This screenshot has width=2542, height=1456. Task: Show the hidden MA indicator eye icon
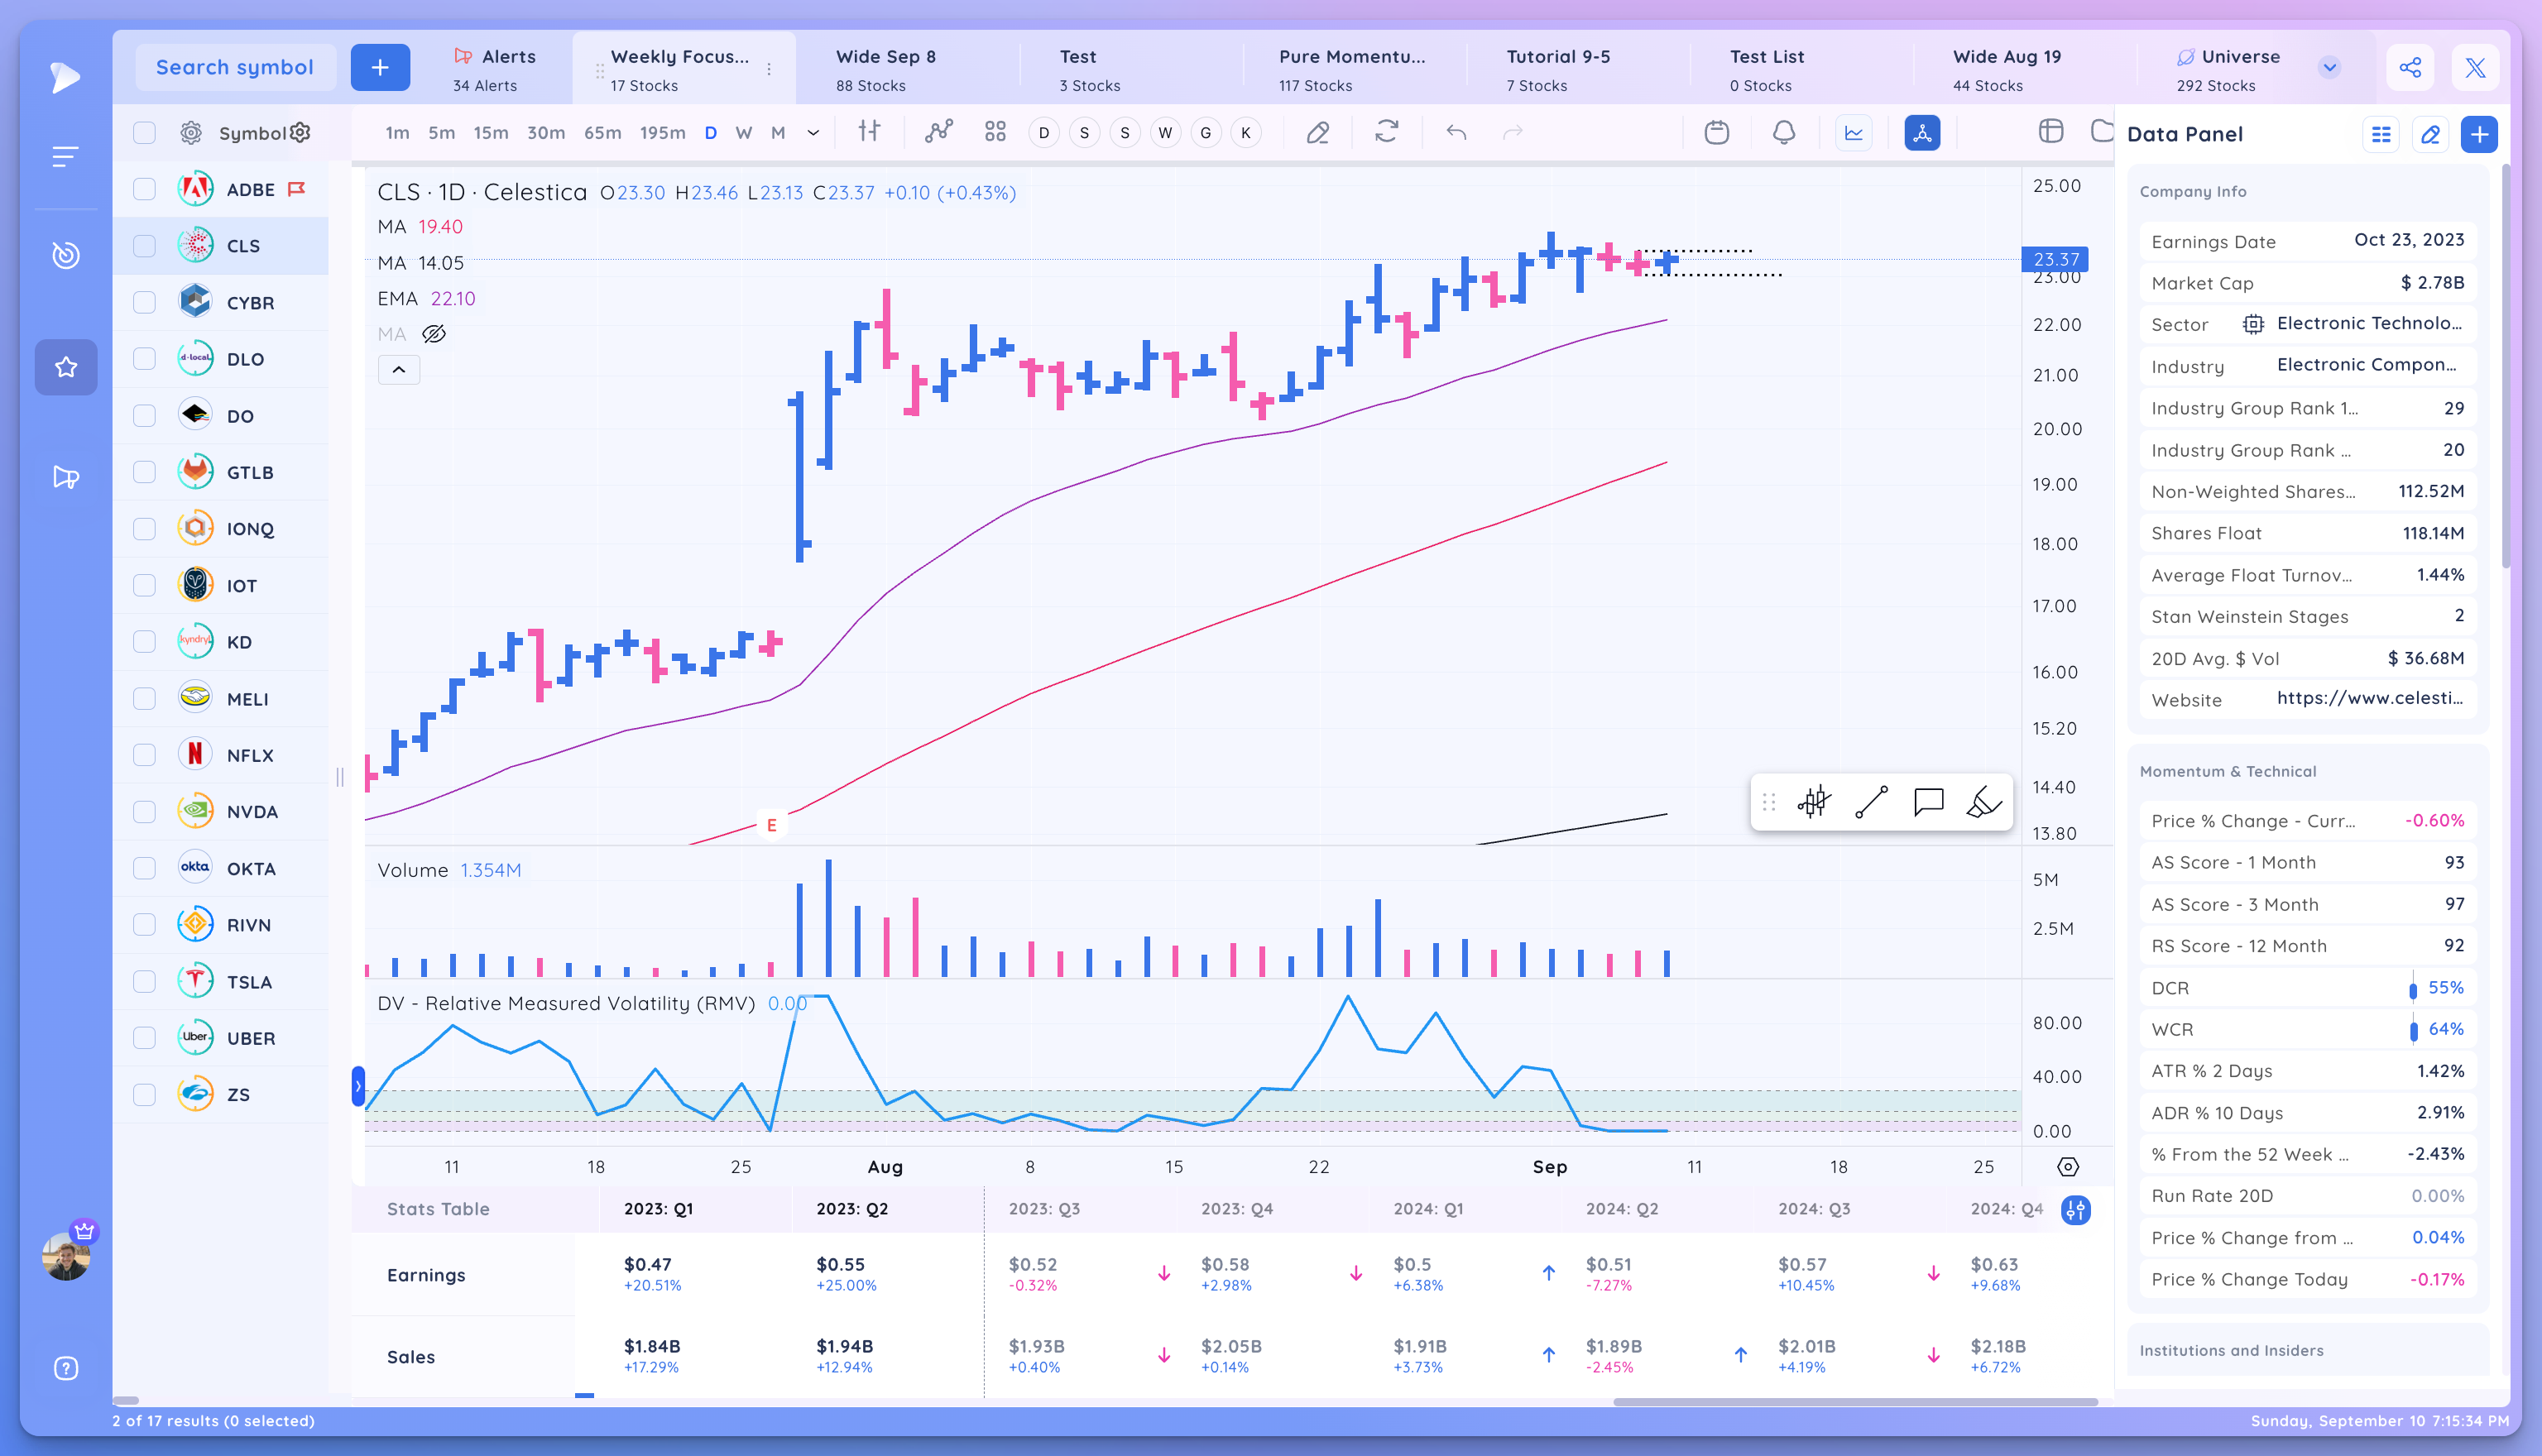coord(433,334)
